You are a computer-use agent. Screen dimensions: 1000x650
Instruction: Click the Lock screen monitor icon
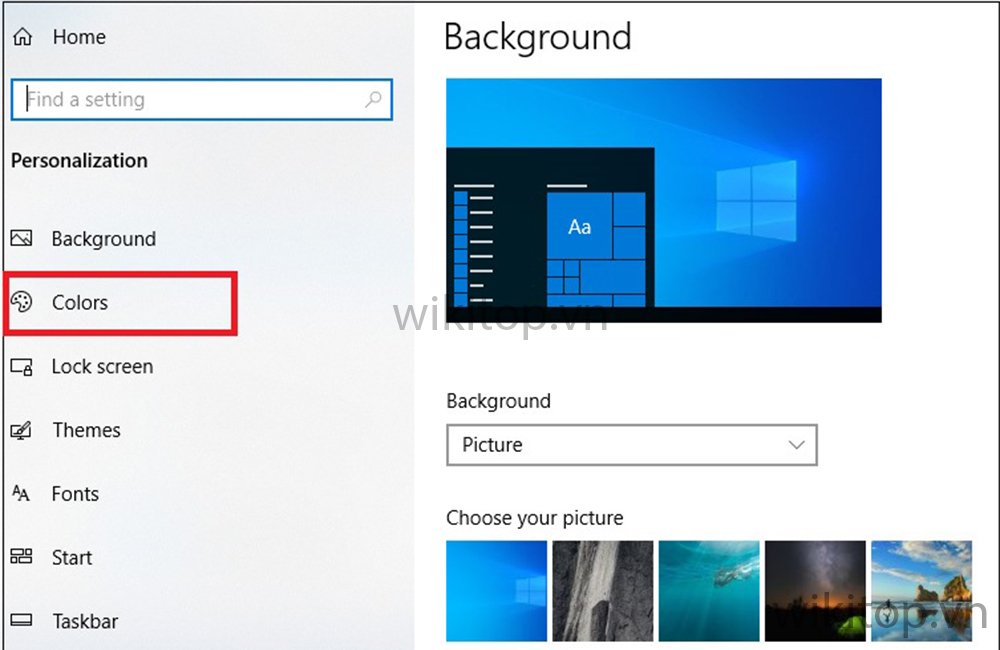tap(21, 367)
